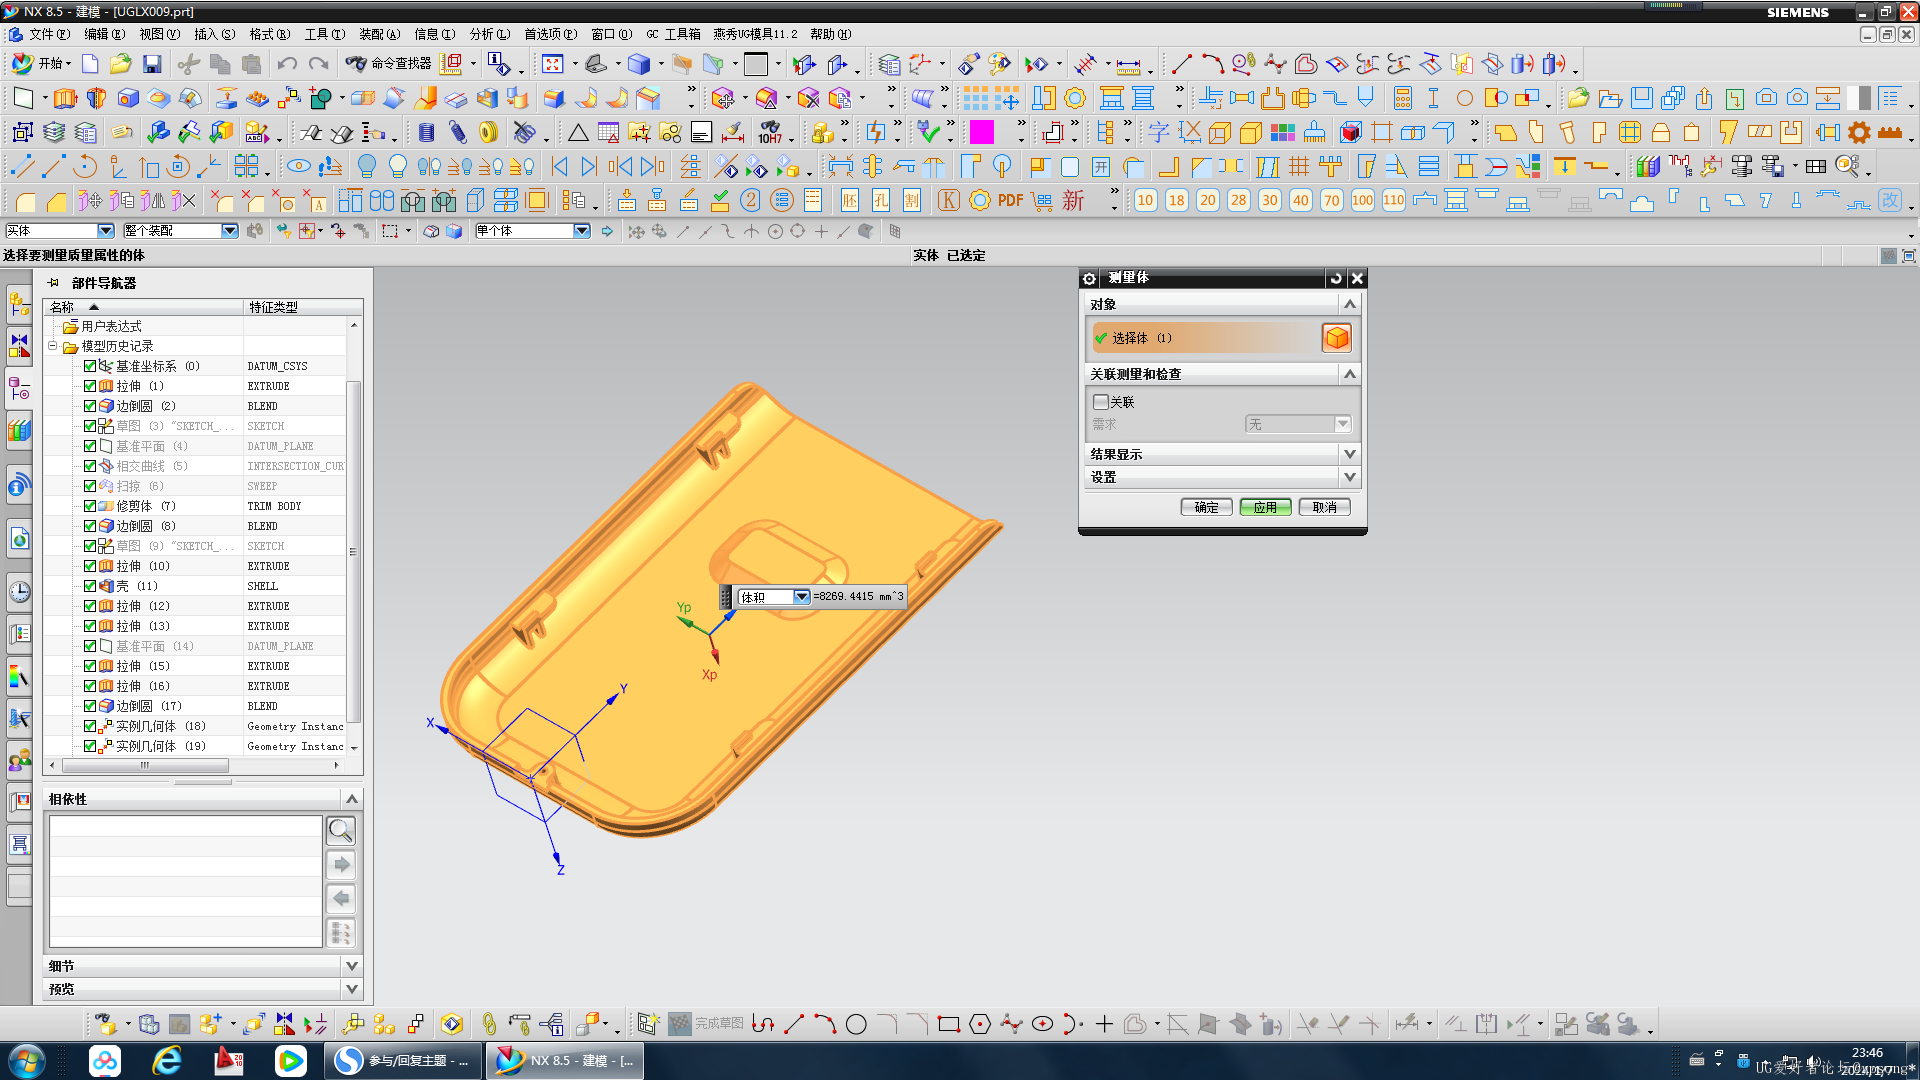Click the 取消 button

pyautogui.click(x=1324, y=507)
